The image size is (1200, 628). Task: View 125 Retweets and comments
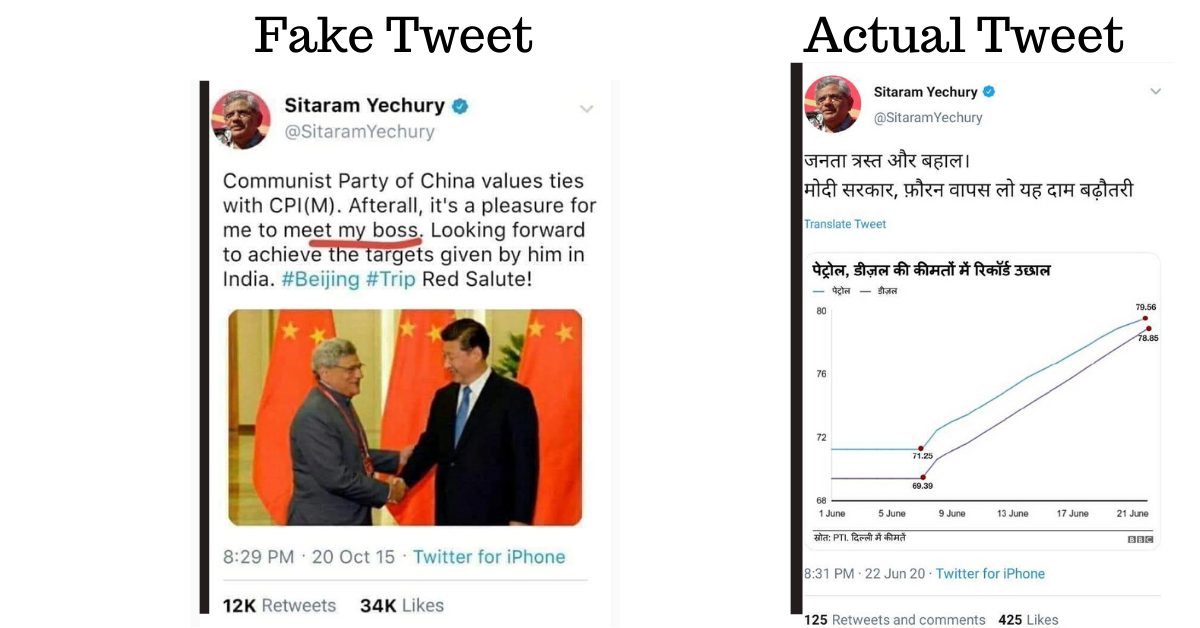point(895,620)
